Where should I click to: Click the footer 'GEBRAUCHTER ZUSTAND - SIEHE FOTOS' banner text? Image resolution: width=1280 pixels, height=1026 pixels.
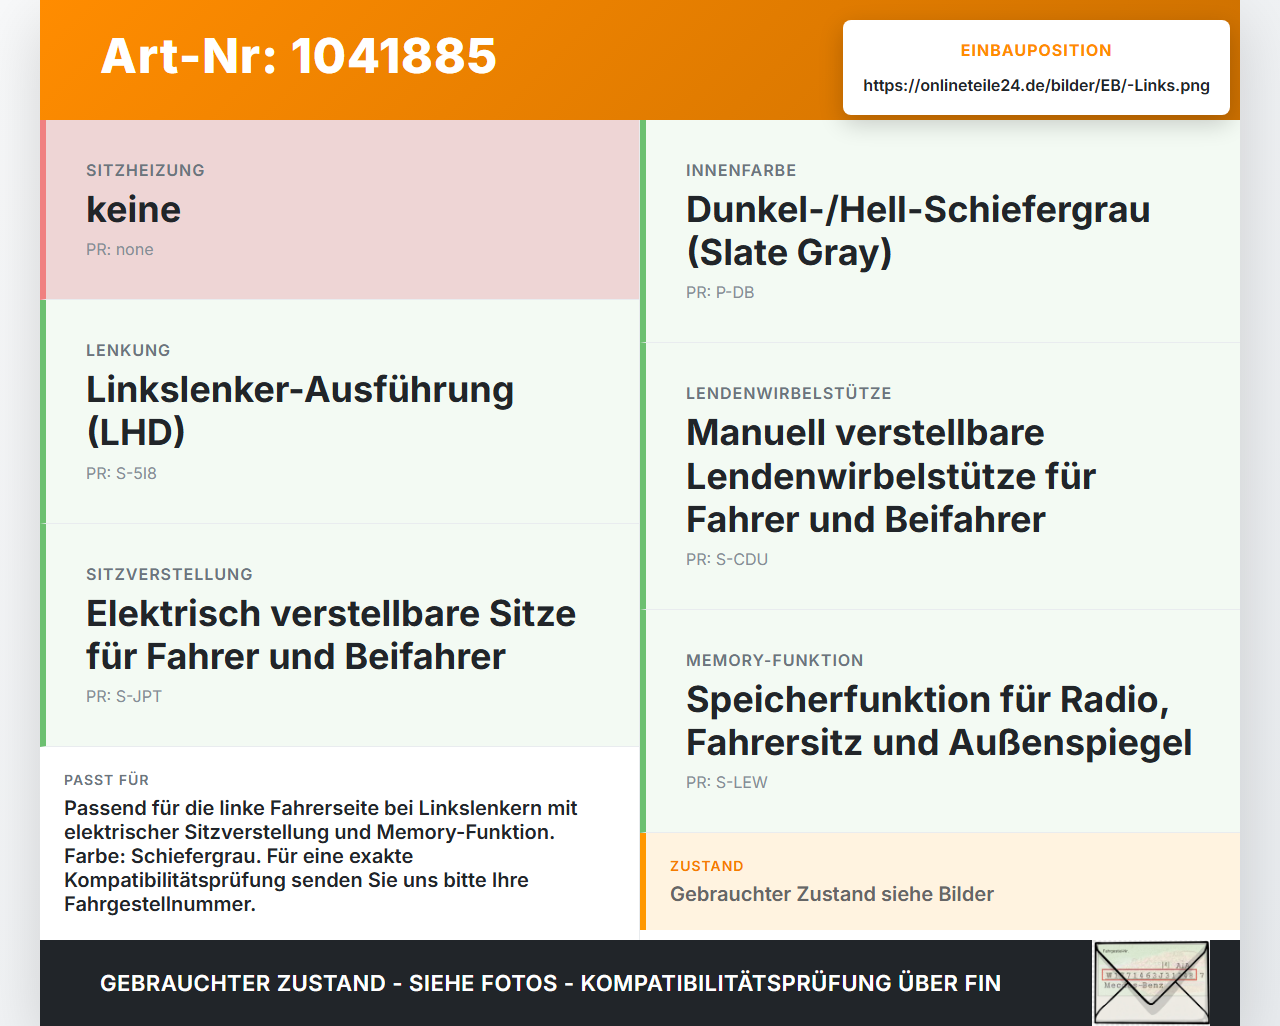click(x=550, y=983)
